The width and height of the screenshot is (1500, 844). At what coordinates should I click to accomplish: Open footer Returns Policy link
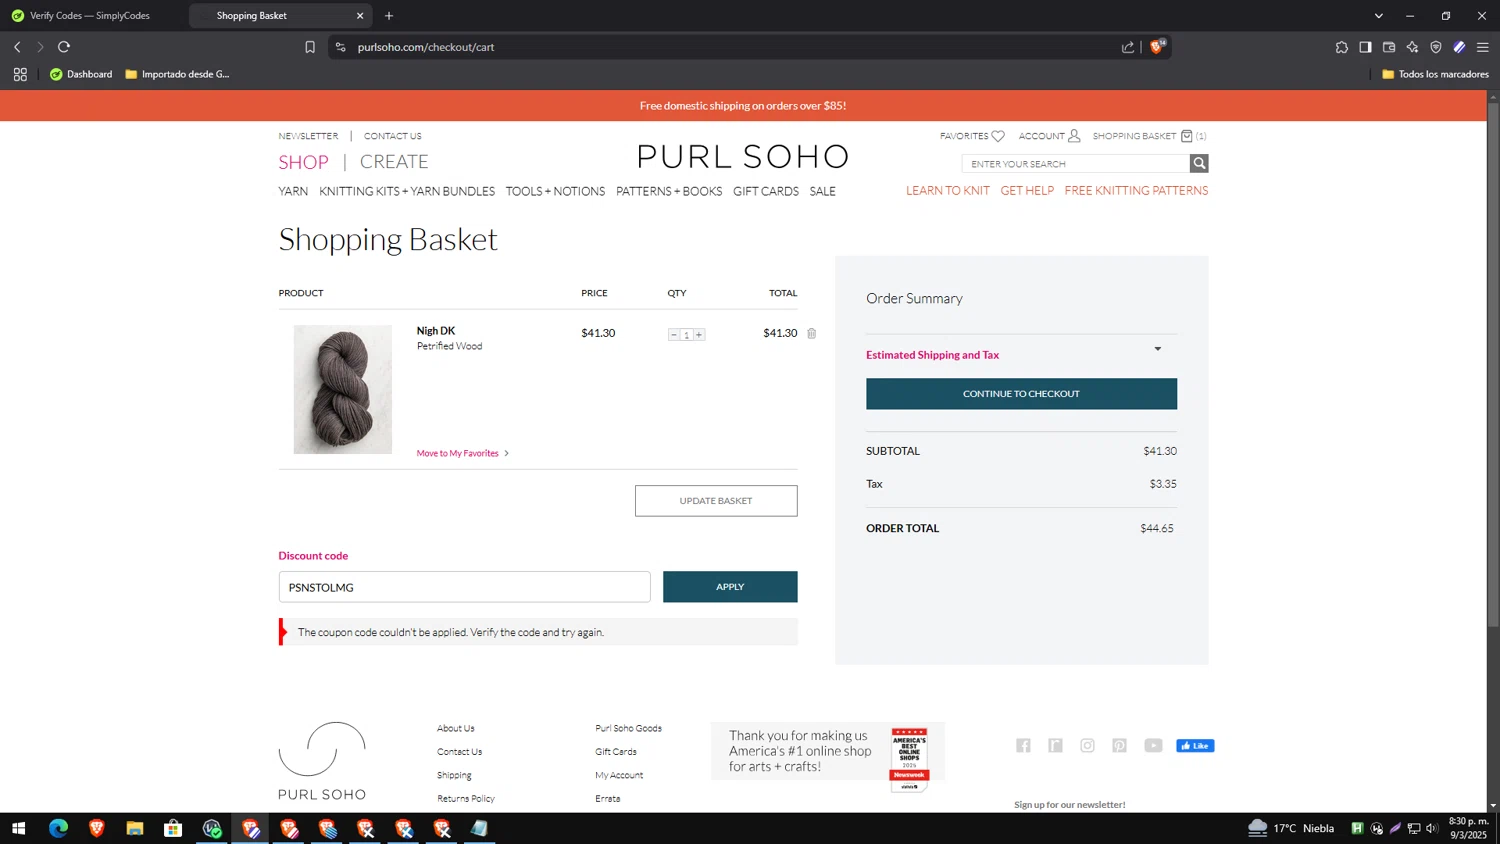pos(466,798)
